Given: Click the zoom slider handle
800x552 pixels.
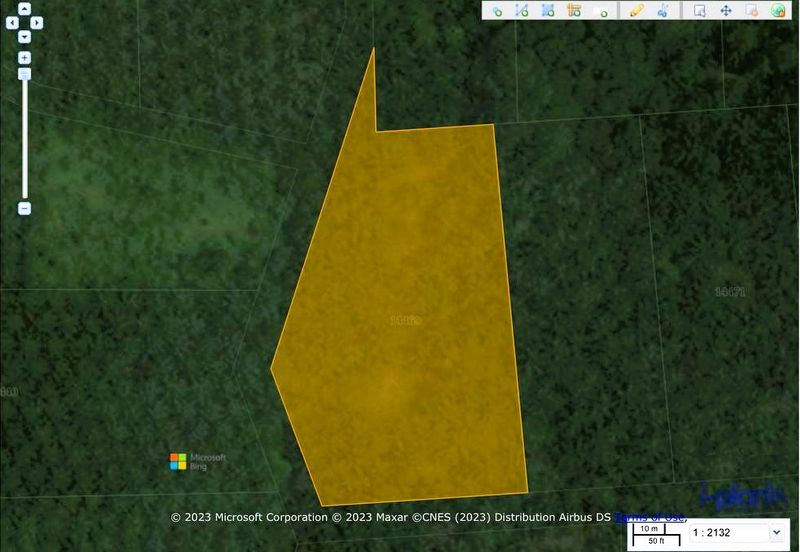Looking at the screenshot, I should [x=24, y=74].
